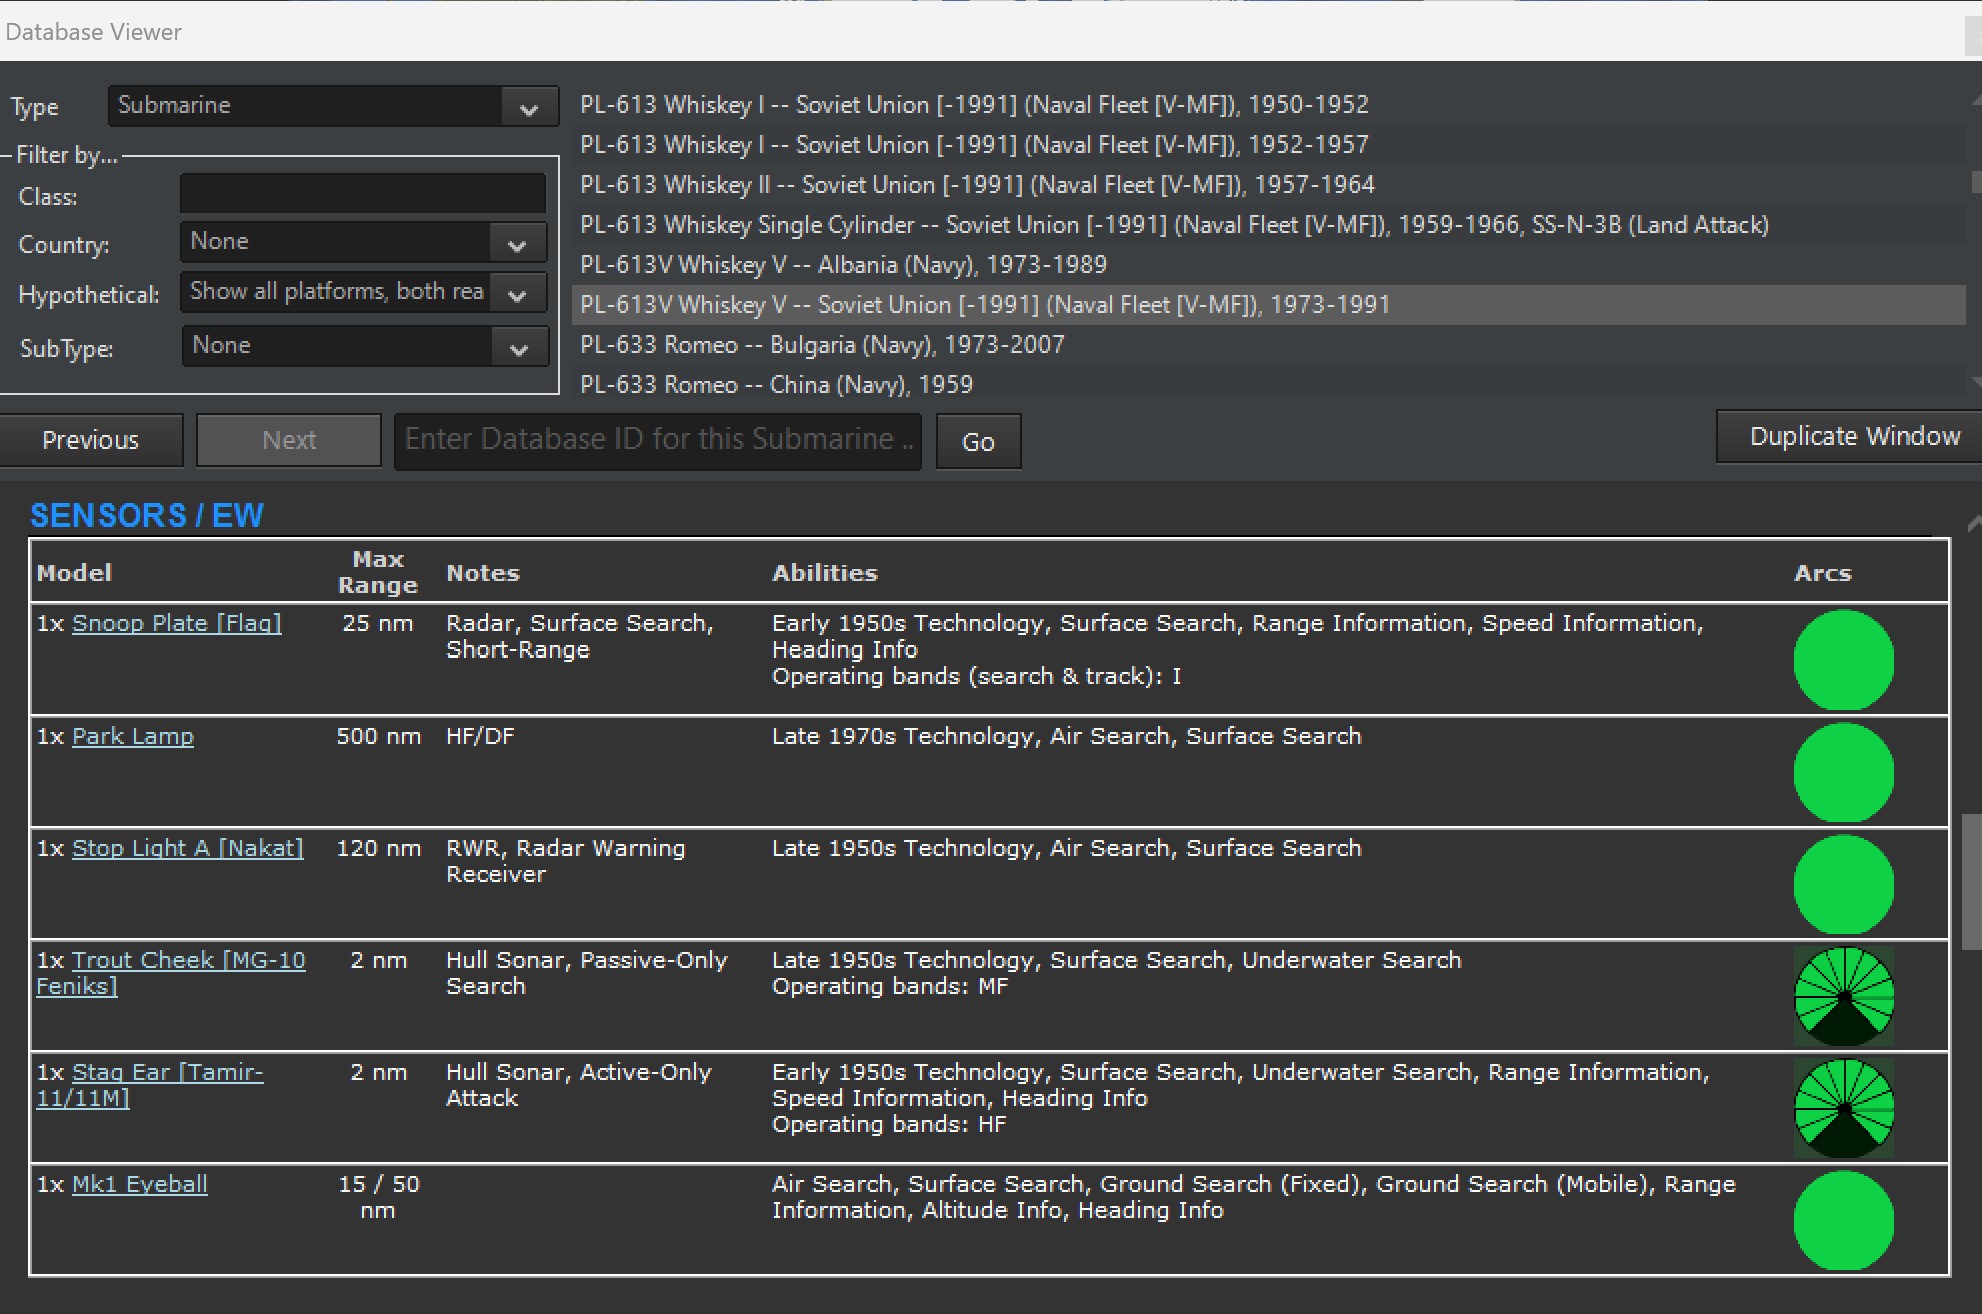Open the Park Lamp sensor link

[133, 736]
